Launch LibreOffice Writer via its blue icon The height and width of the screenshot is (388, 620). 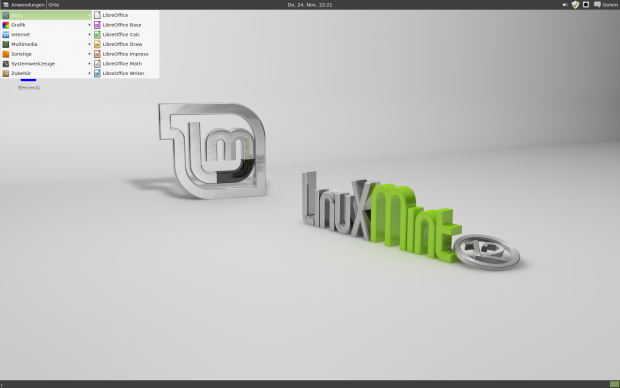pos(97,73)
